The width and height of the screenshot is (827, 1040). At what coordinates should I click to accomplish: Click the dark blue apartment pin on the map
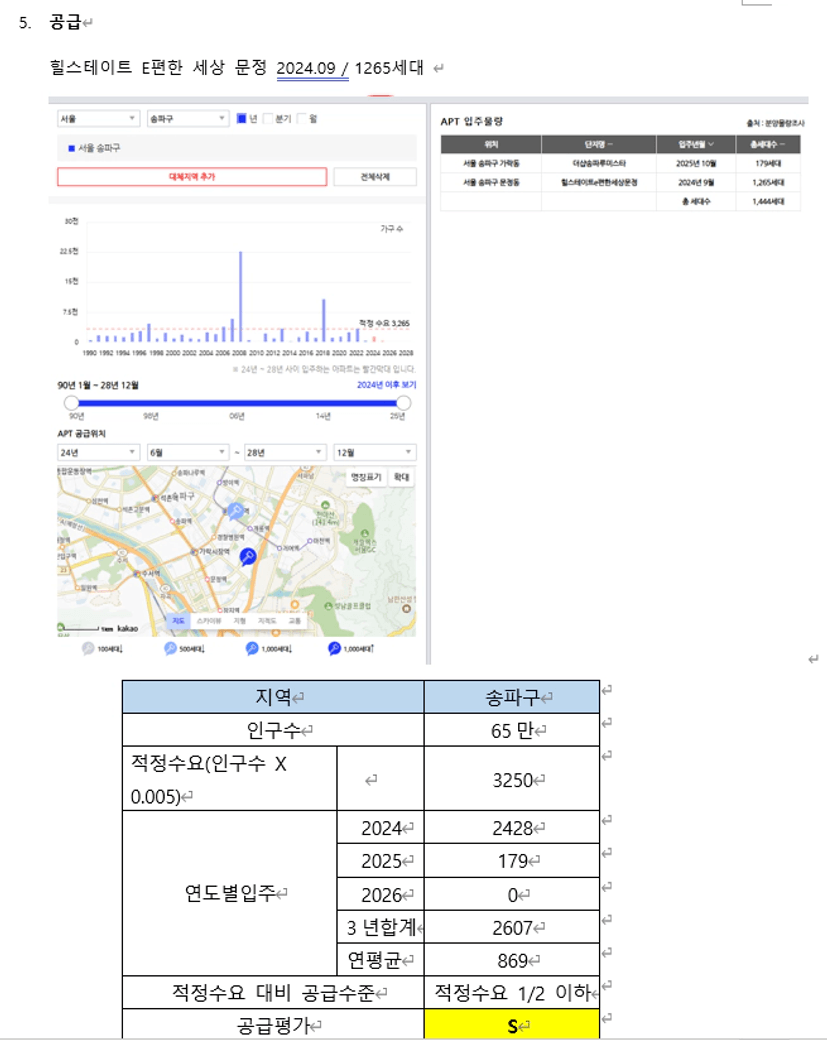[x=248, y=556]
